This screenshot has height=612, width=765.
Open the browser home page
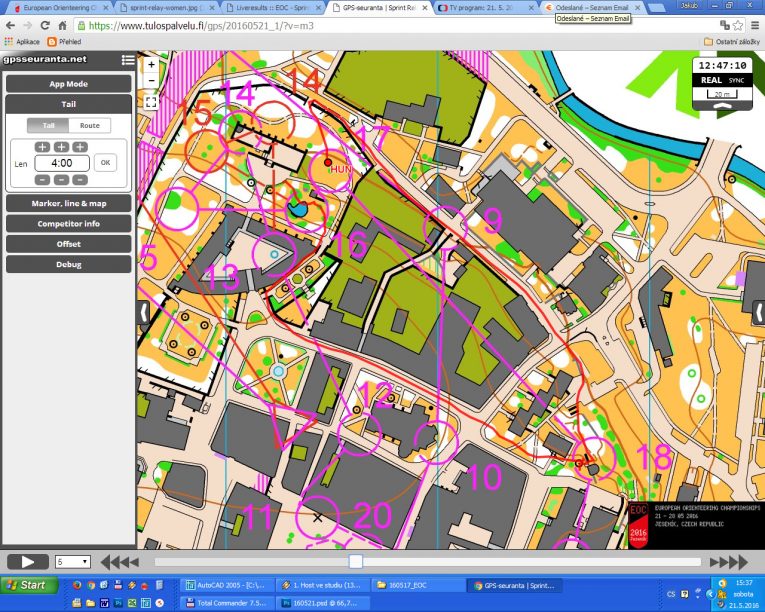tap(62, 26)
